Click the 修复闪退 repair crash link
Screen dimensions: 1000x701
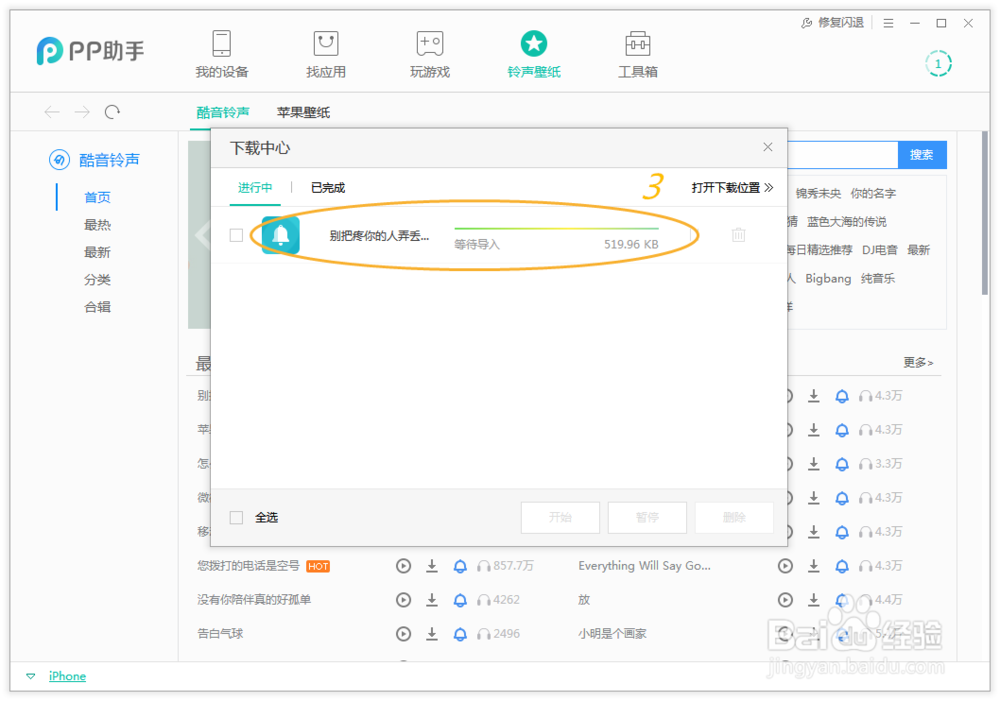832,23
